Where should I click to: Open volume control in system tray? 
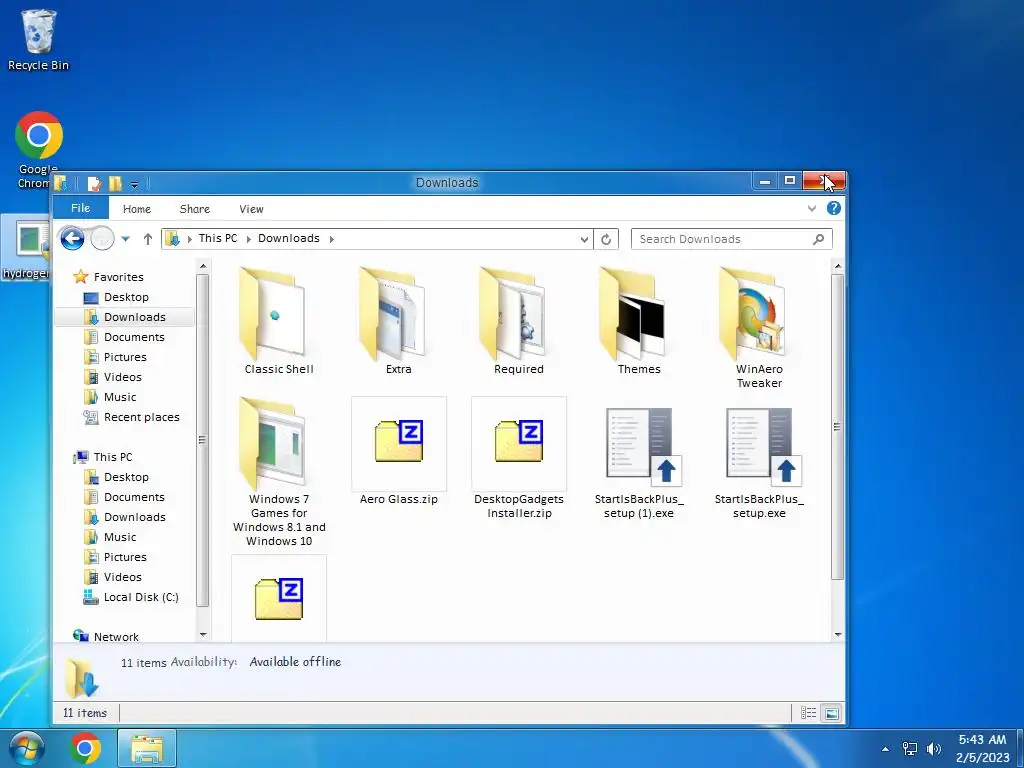934,749
